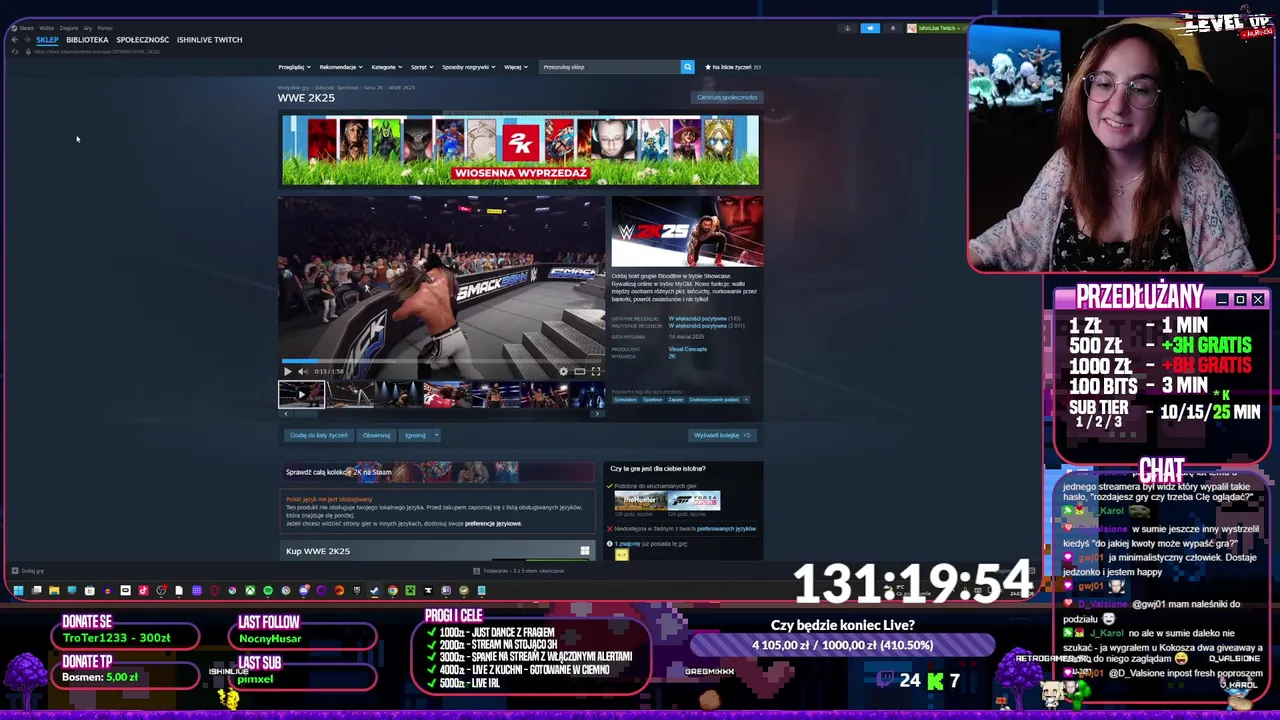Open the Steam menu in menu bar
1280x720 pixels.
pos(26,28)
